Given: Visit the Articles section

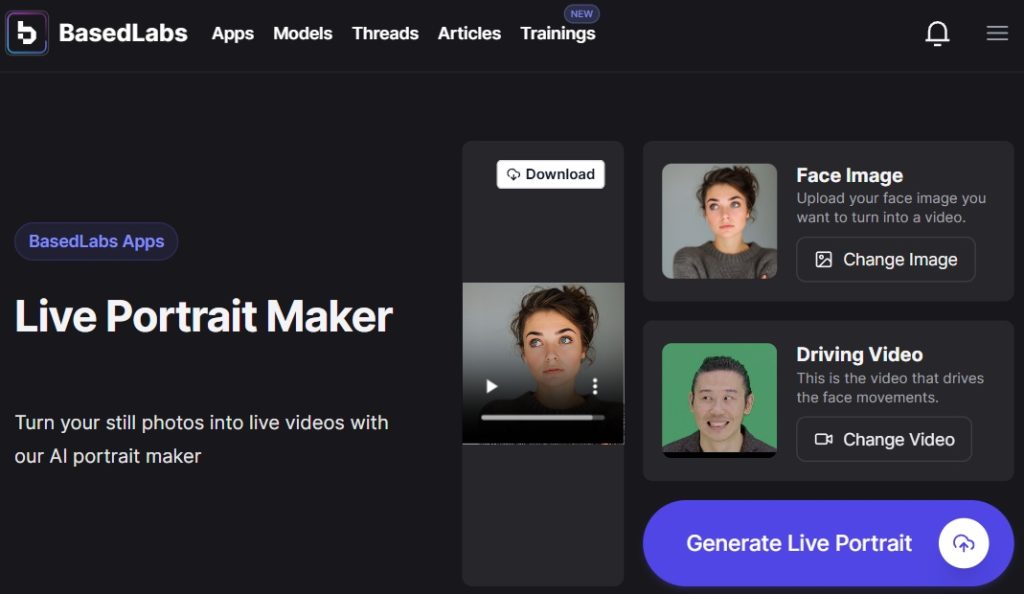Looking at the screenshot, I should coord(468,34).
